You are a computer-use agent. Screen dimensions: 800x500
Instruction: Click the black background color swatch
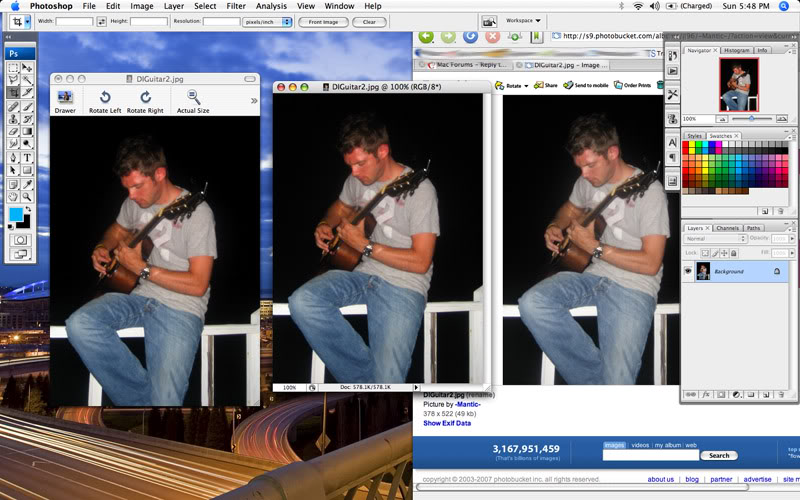click(x=26, y=224)
